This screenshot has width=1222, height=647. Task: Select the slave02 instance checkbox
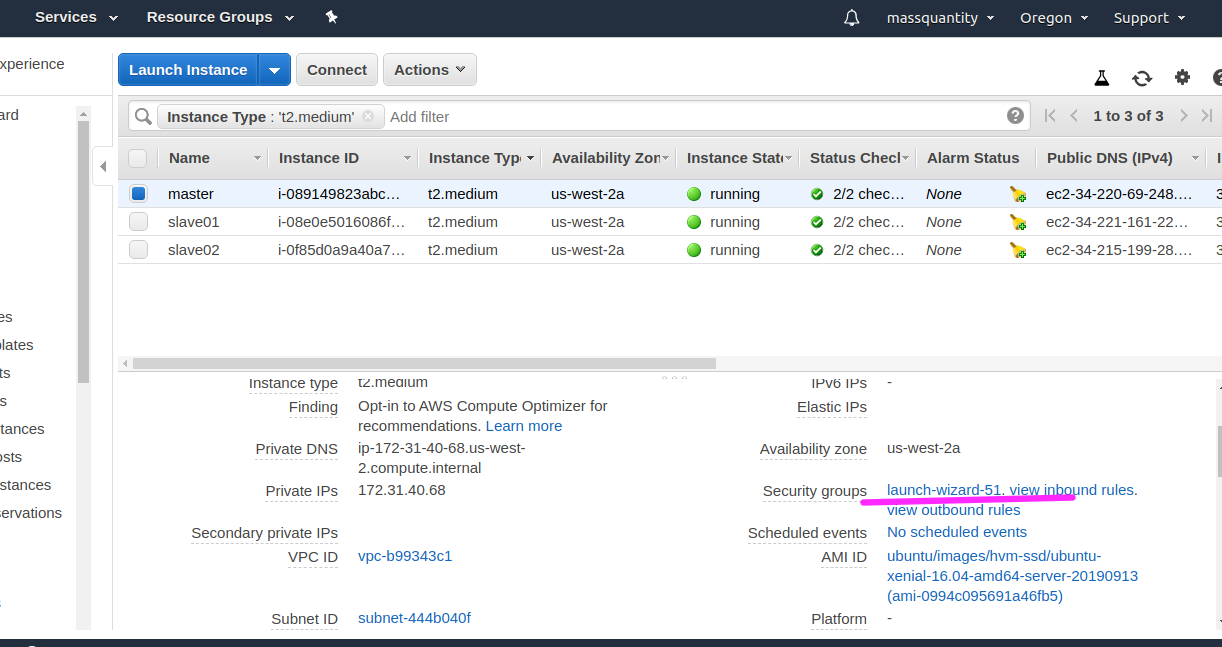pyautogui.click(x=138, y=250)
